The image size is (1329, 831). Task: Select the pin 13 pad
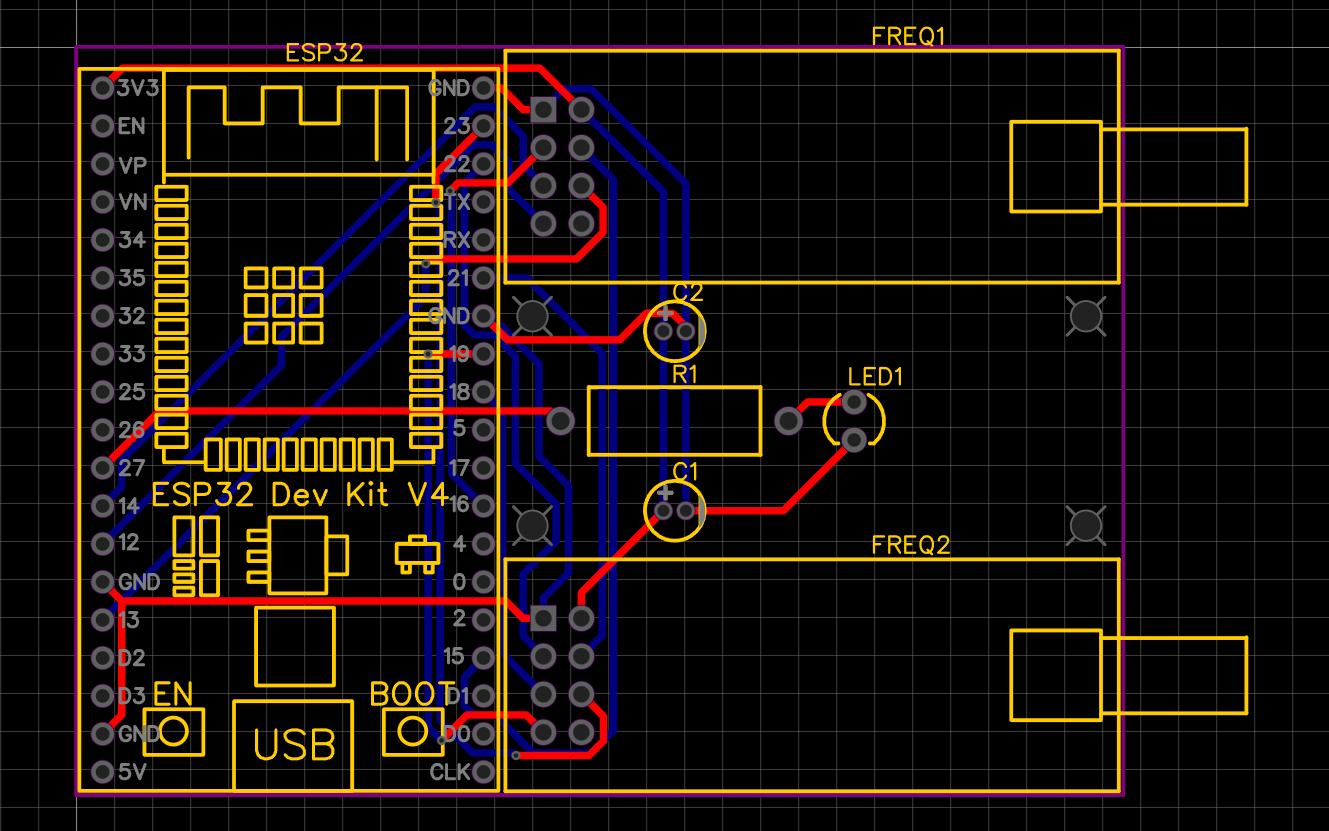[102, 620]
